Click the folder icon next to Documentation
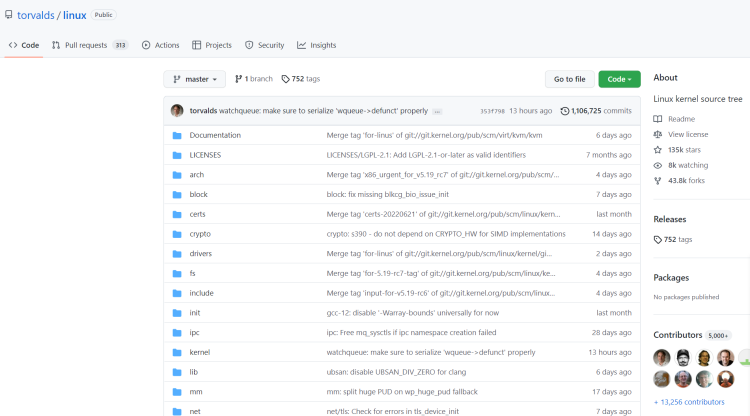 (x=177, y=135)
